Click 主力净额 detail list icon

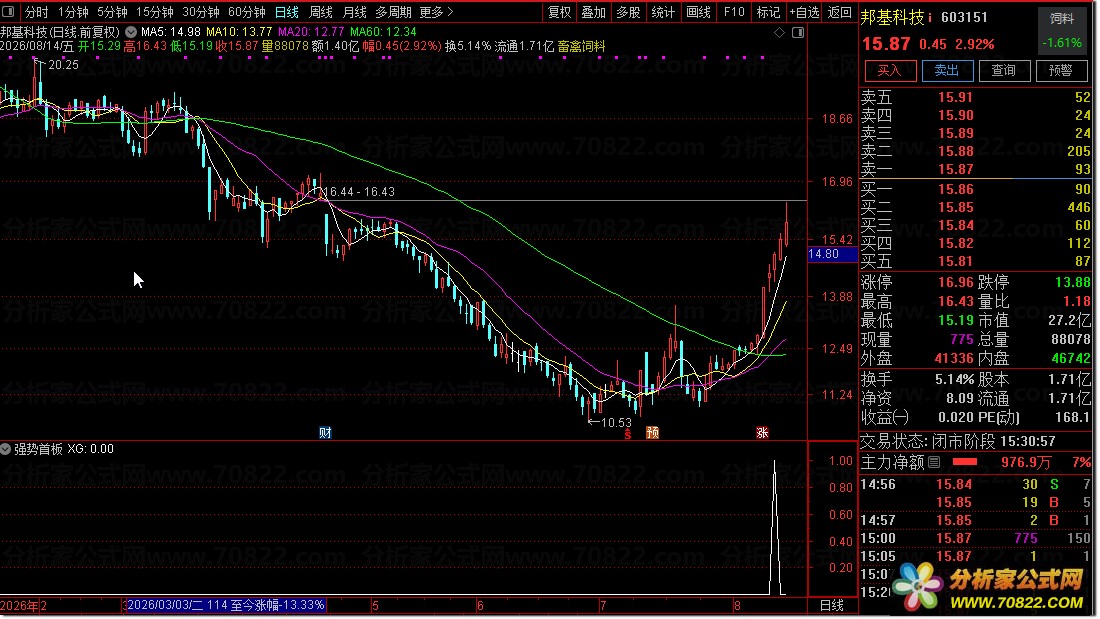pos(934,462)
